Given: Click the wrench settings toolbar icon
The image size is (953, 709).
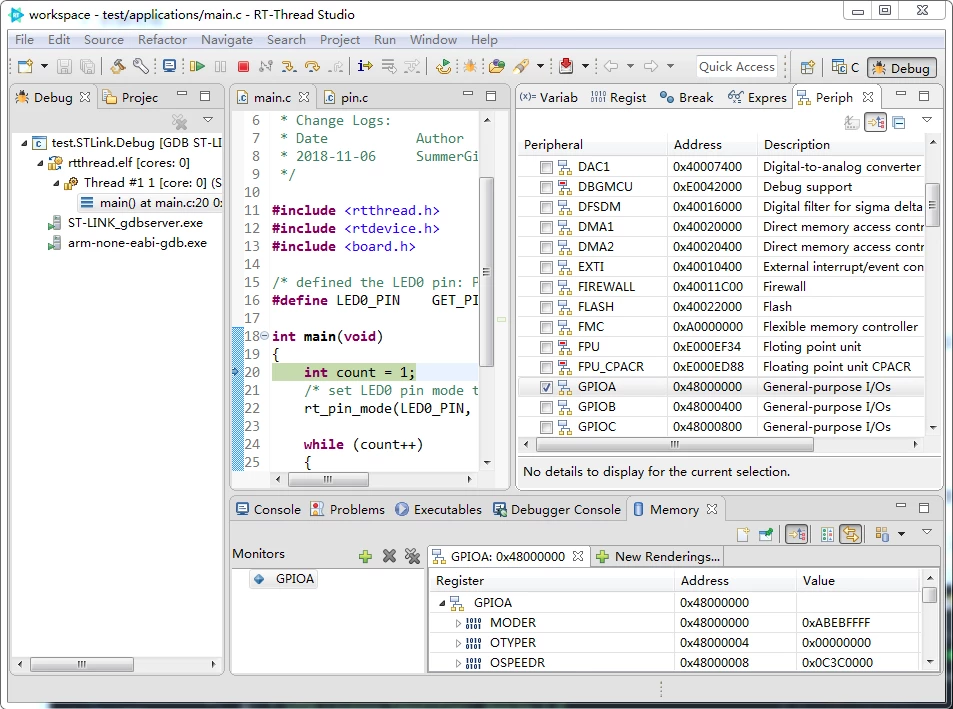Looking at the screenshot, I should (x=140, y=66).
